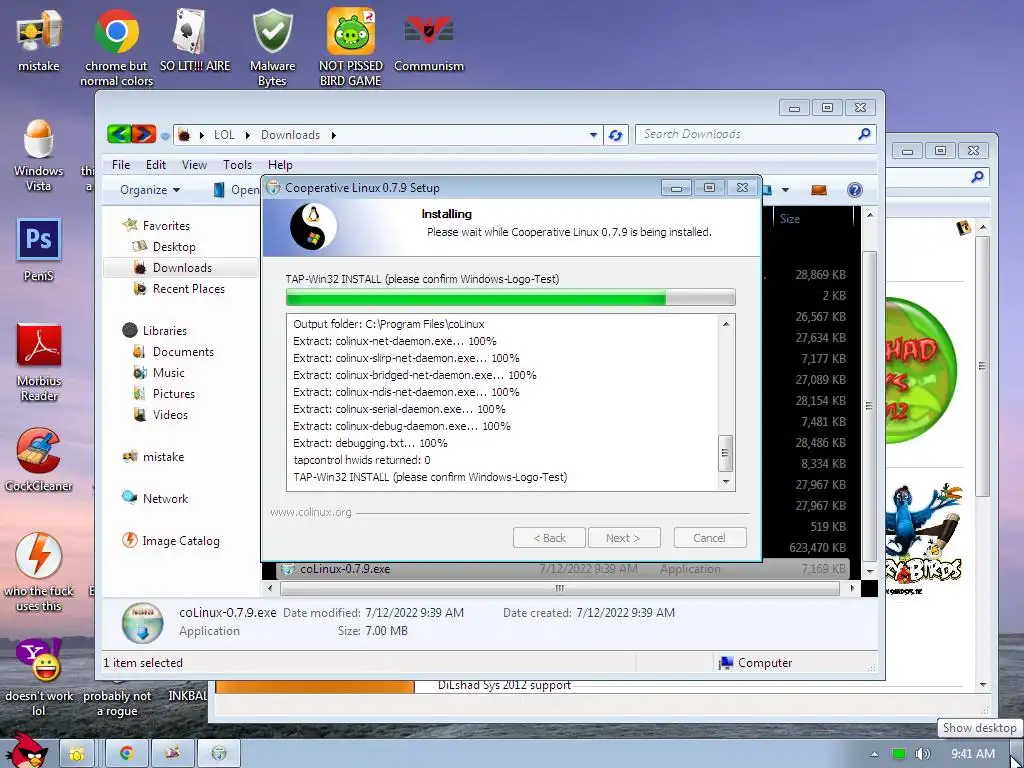Click the install log scrollbar thumb
Viewport: 1024px width, 768px height.
725,453
